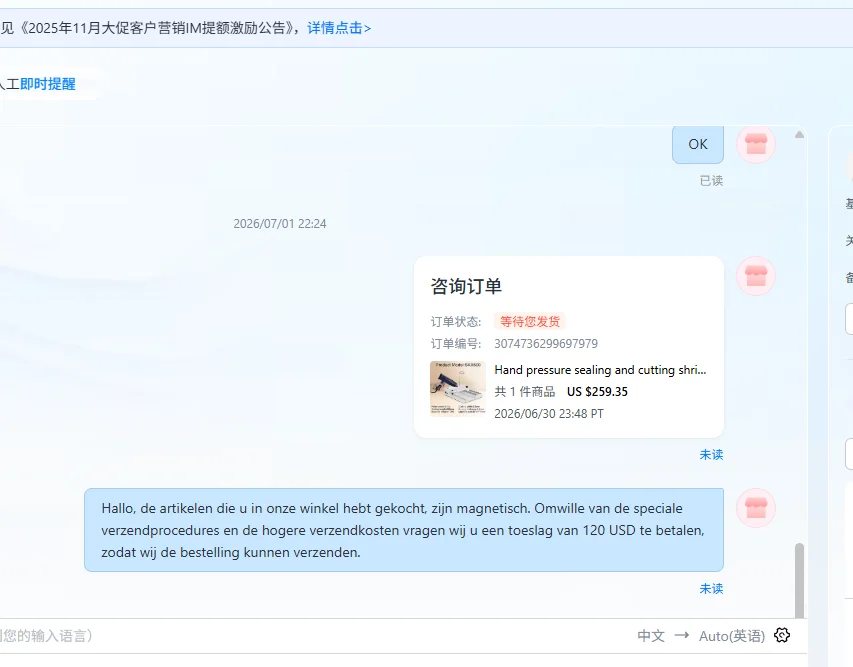The image size is (853, 667).
Task: Open the sealing machine product thumbnail
Action: [458, 388]
